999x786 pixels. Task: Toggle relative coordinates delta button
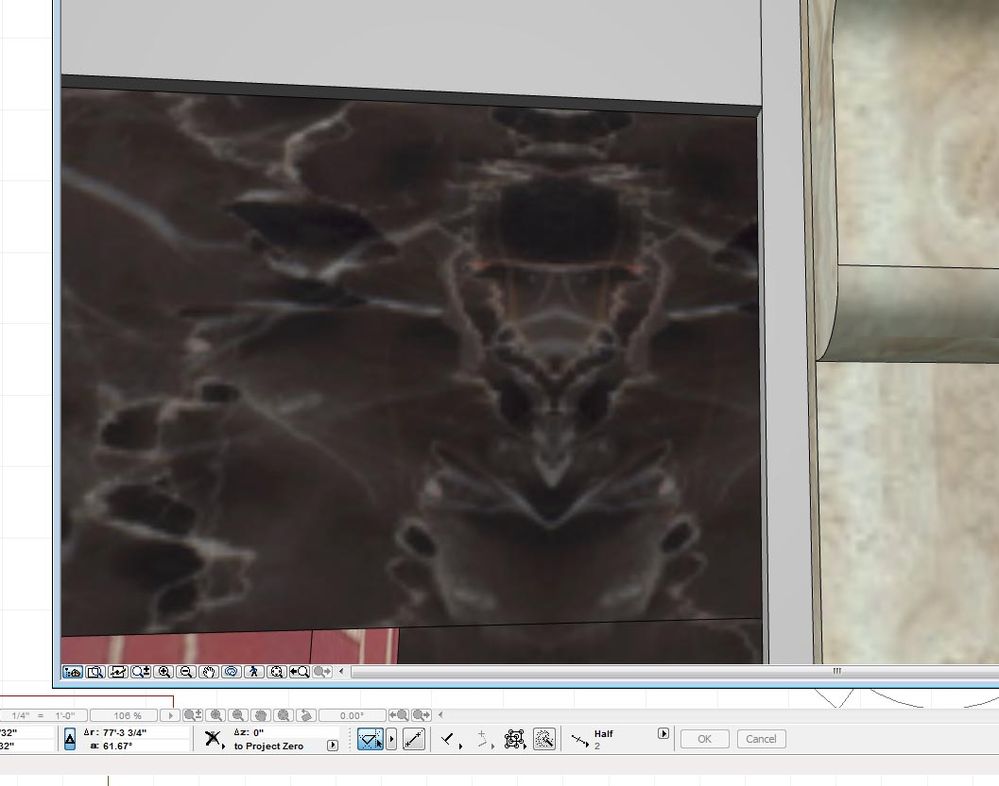point(70,739)
